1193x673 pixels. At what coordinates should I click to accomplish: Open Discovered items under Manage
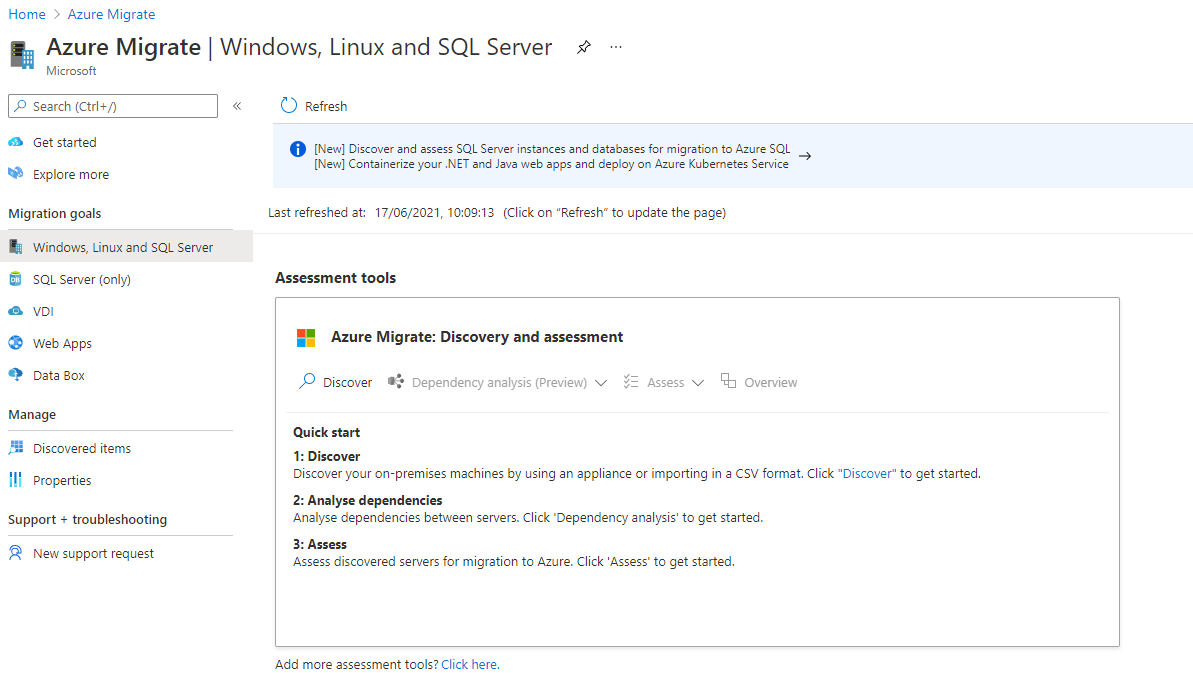pyautogui.click(x=81, y=448)
